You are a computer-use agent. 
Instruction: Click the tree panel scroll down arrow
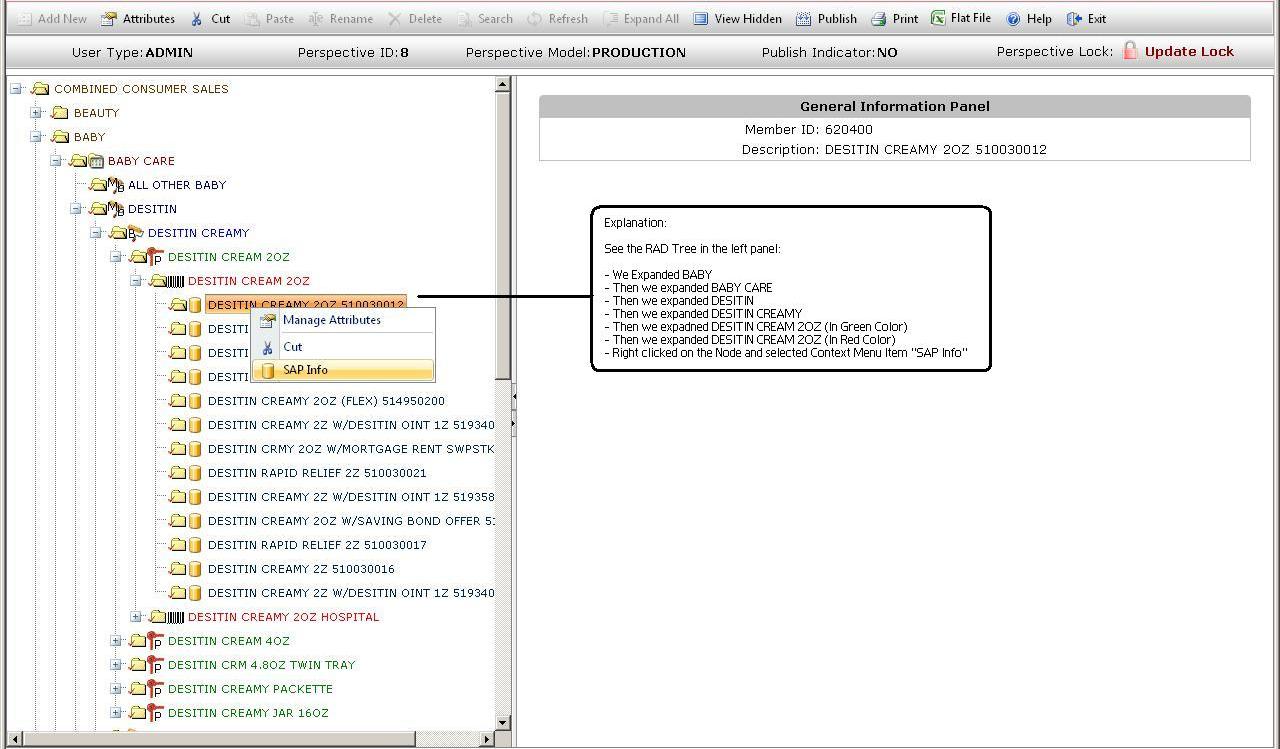503,722
